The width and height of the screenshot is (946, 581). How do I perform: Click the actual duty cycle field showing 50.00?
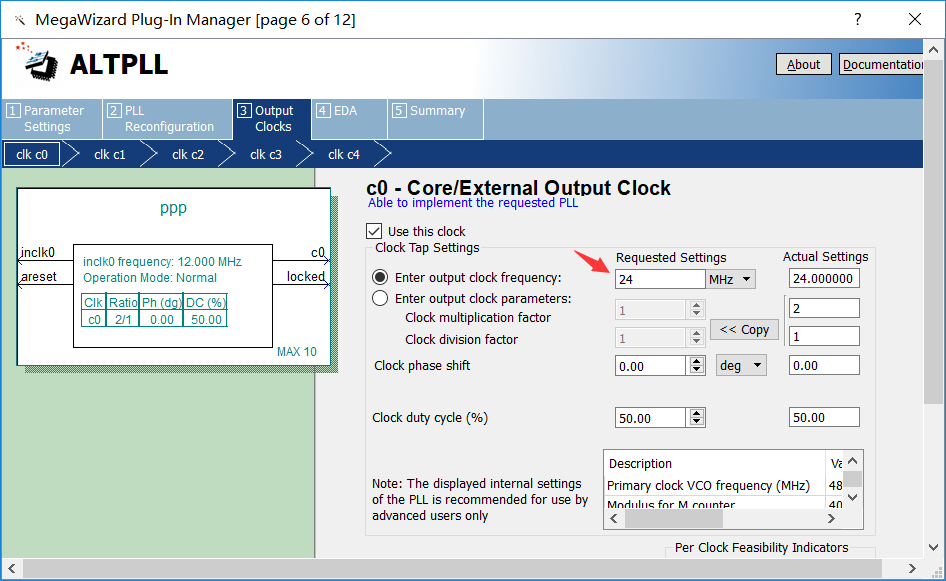pos(824,417)
